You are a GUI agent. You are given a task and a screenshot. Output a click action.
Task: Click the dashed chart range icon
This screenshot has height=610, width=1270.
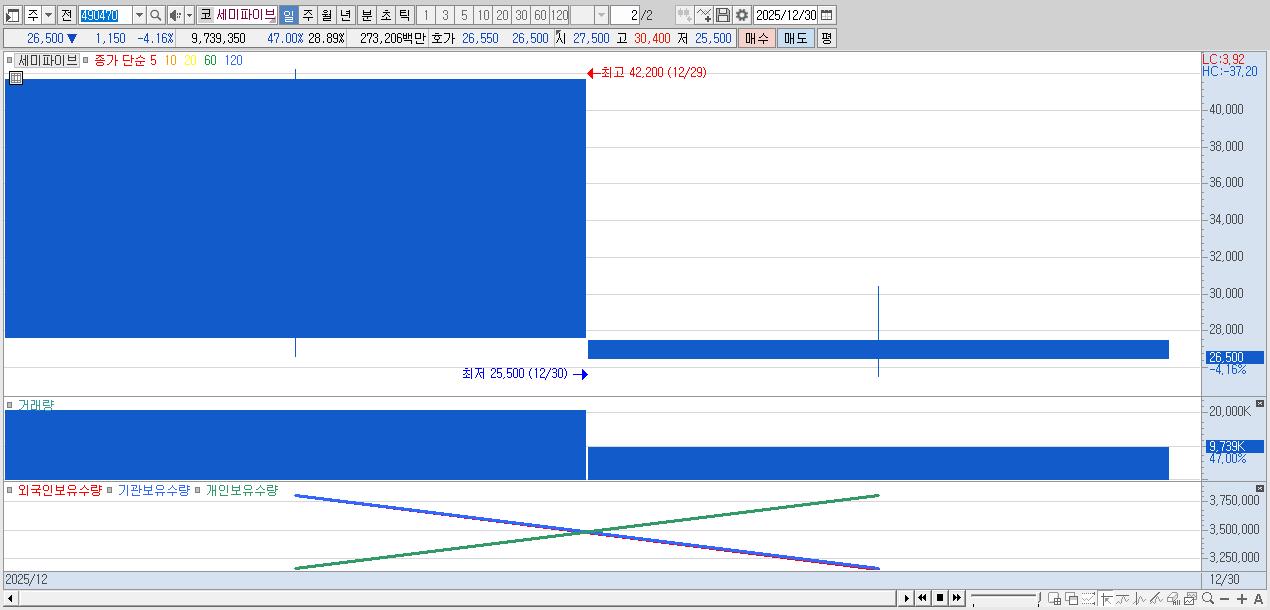point(1089,599)
